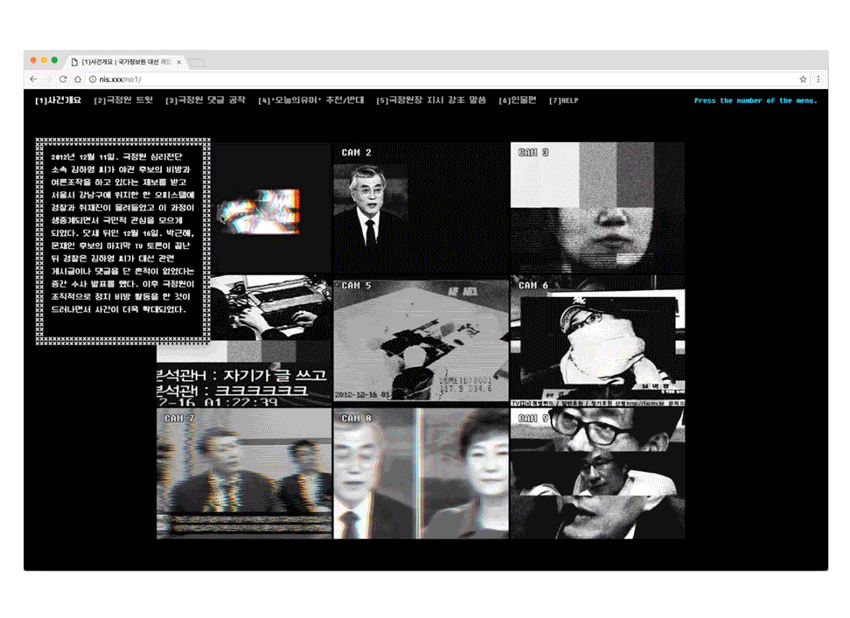Viewport: 850px width, 618px height.
Task: Select the CAM 9 video feed
Action: pyautogui.click(x=597, y=473)
